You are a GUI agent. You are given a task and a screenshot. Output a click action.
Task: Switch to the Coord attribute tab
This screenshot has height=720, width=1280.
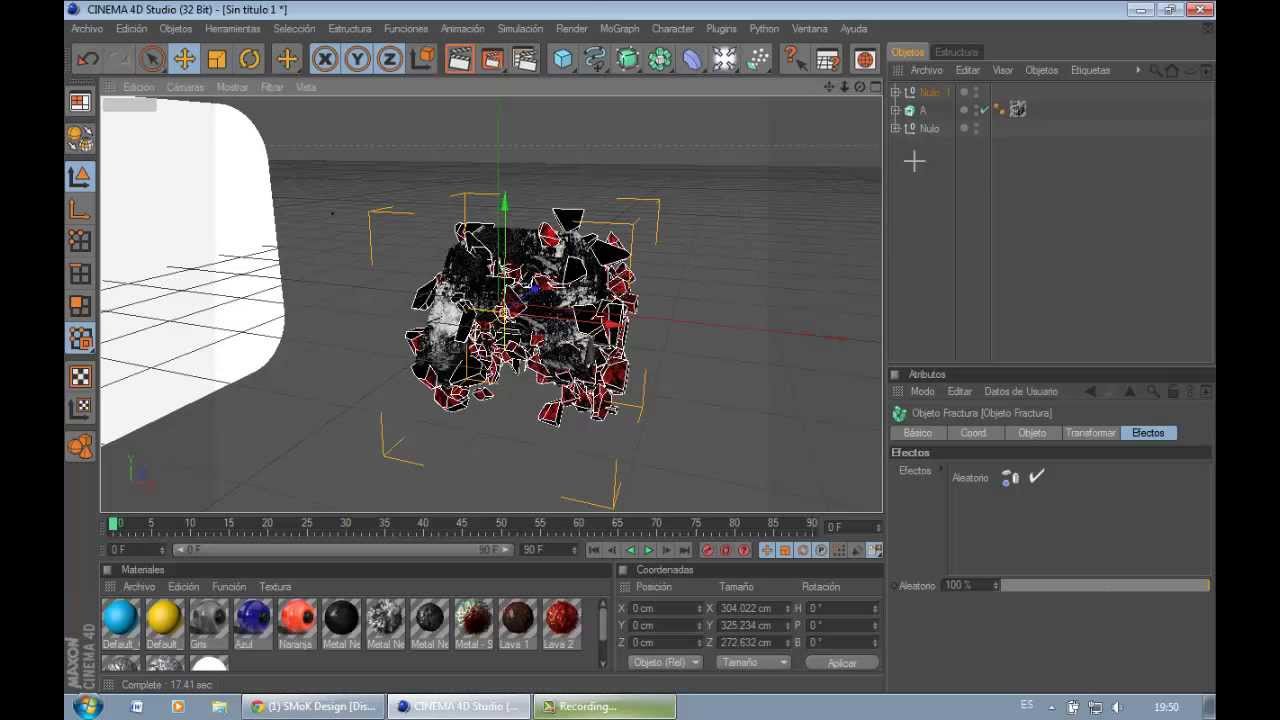coord(973,433)
